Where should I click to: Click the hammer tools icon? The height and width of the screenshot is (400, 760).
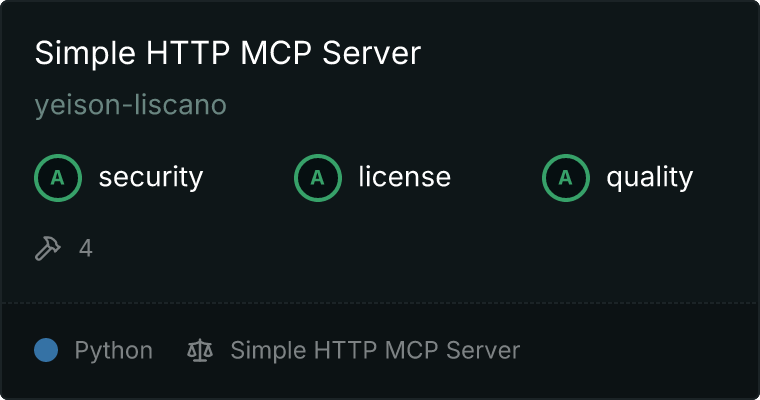[x=48, y=248]
